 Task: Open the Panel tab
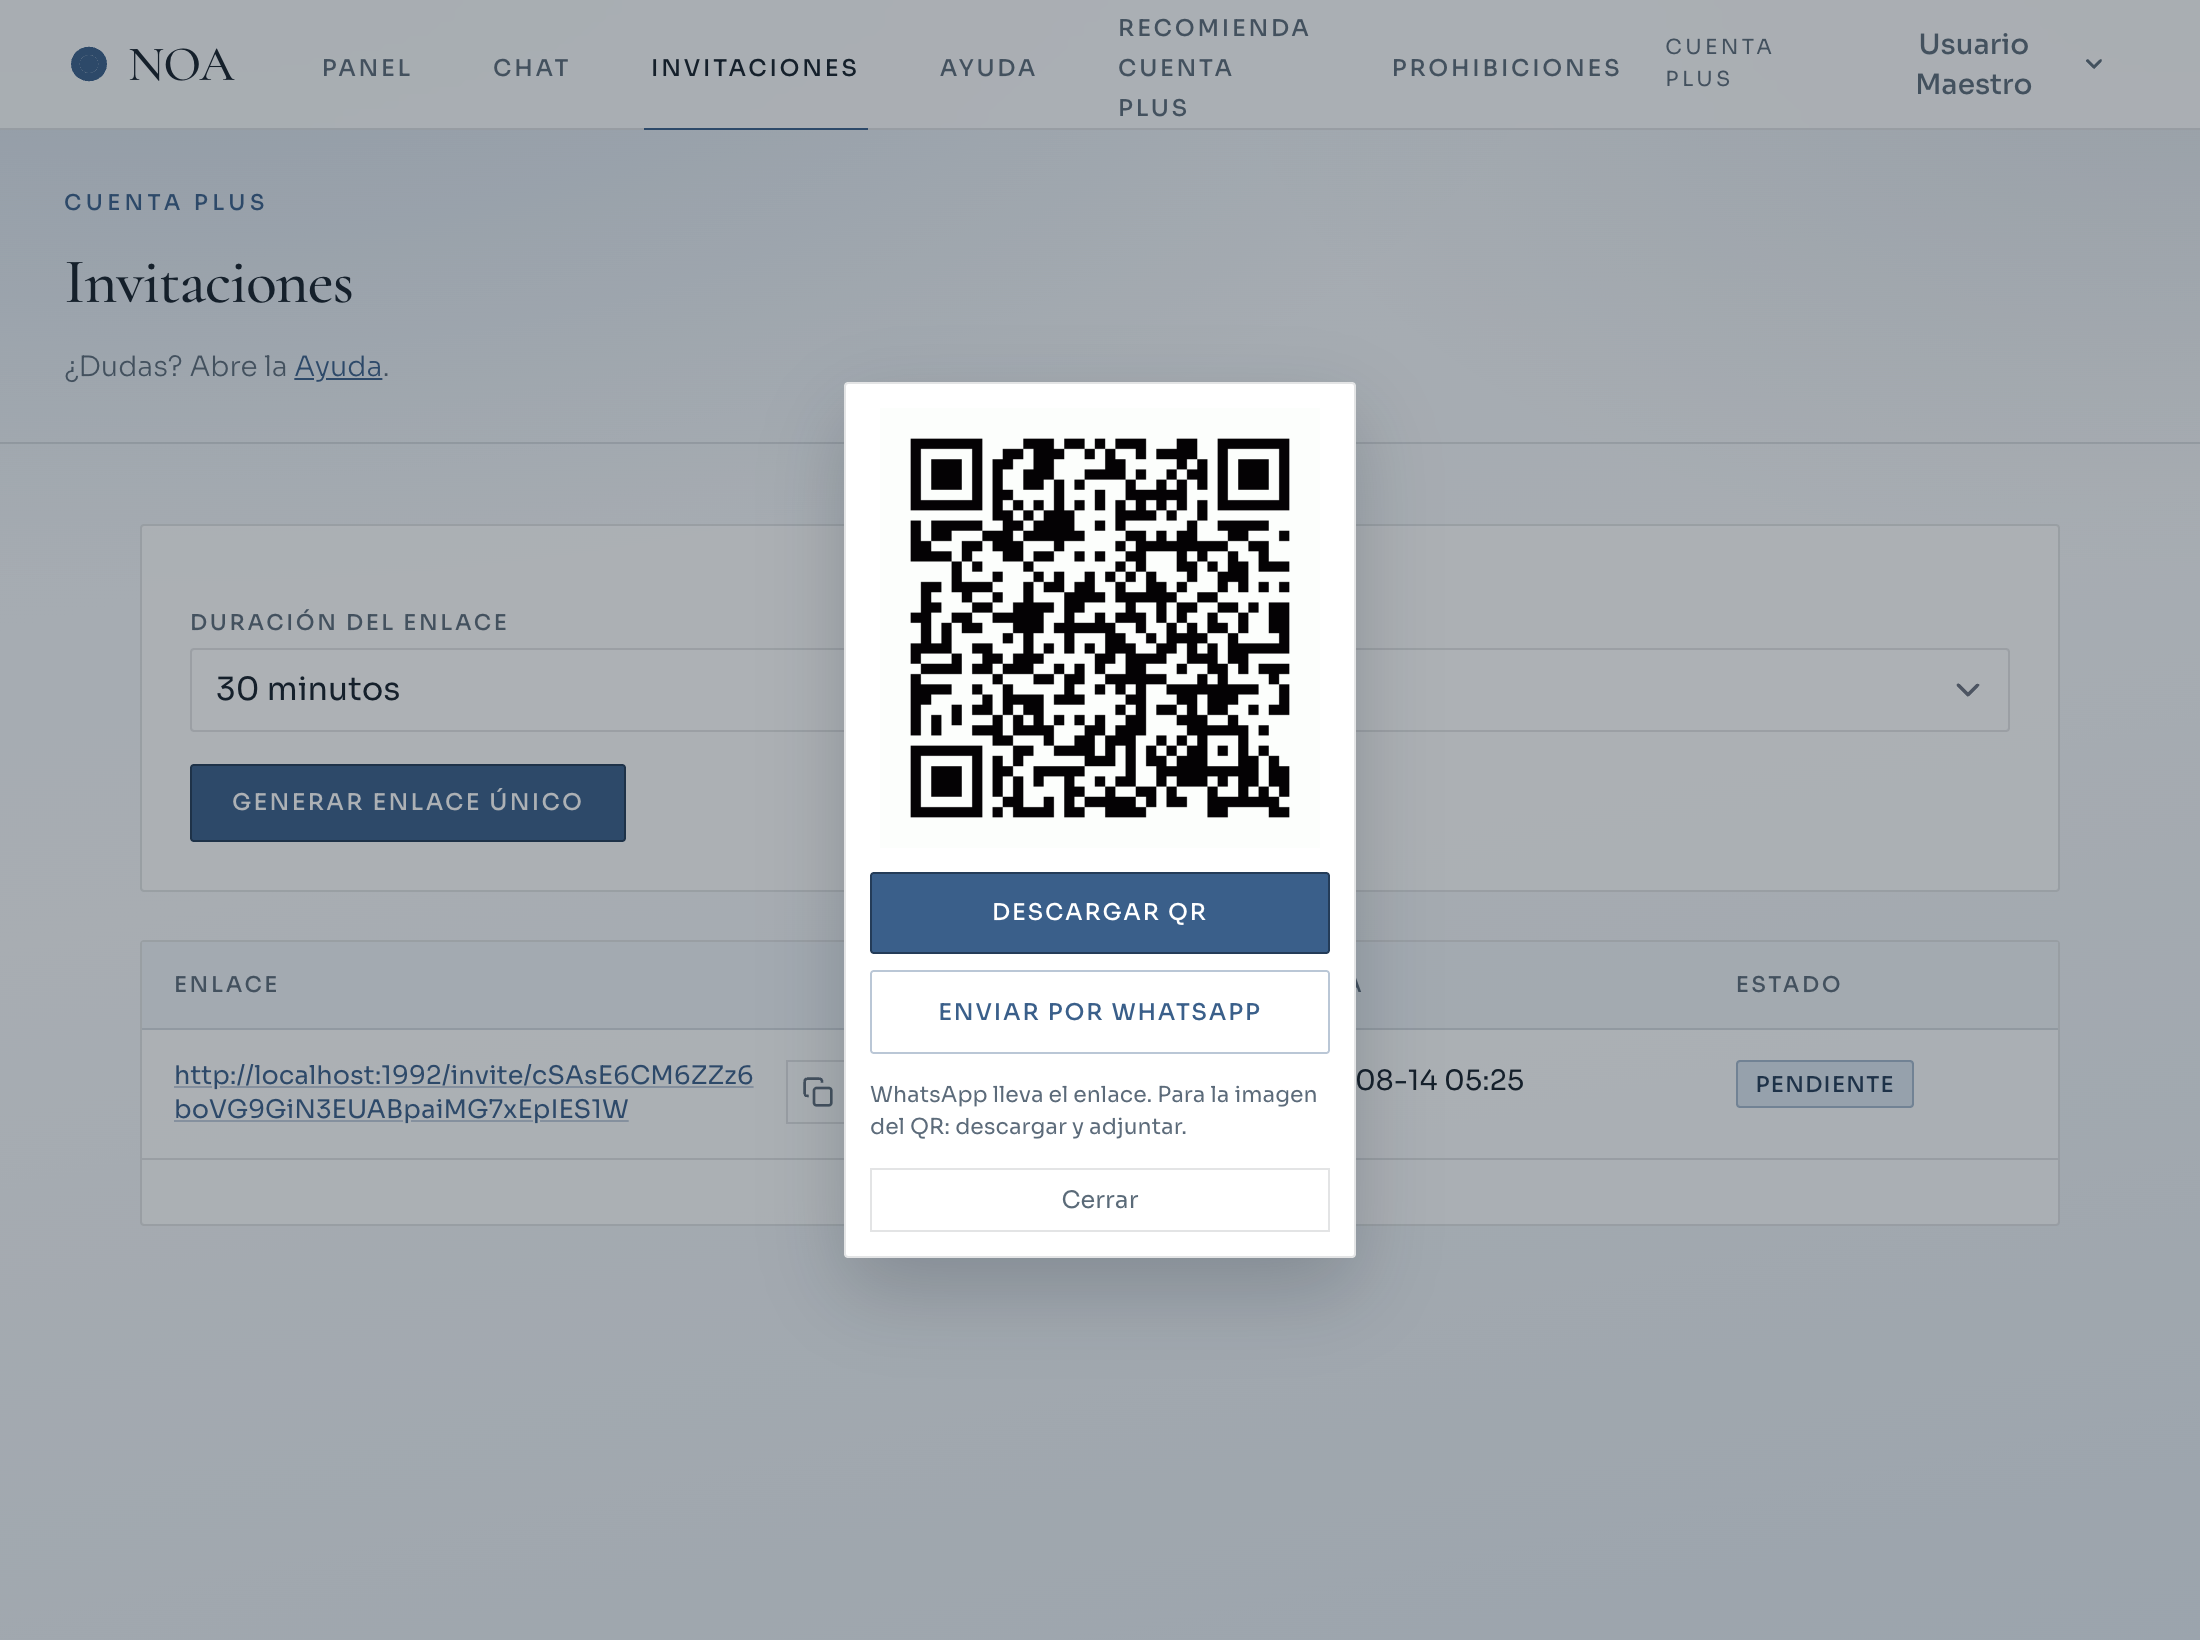pyautogui.click(x=367, y=68)
